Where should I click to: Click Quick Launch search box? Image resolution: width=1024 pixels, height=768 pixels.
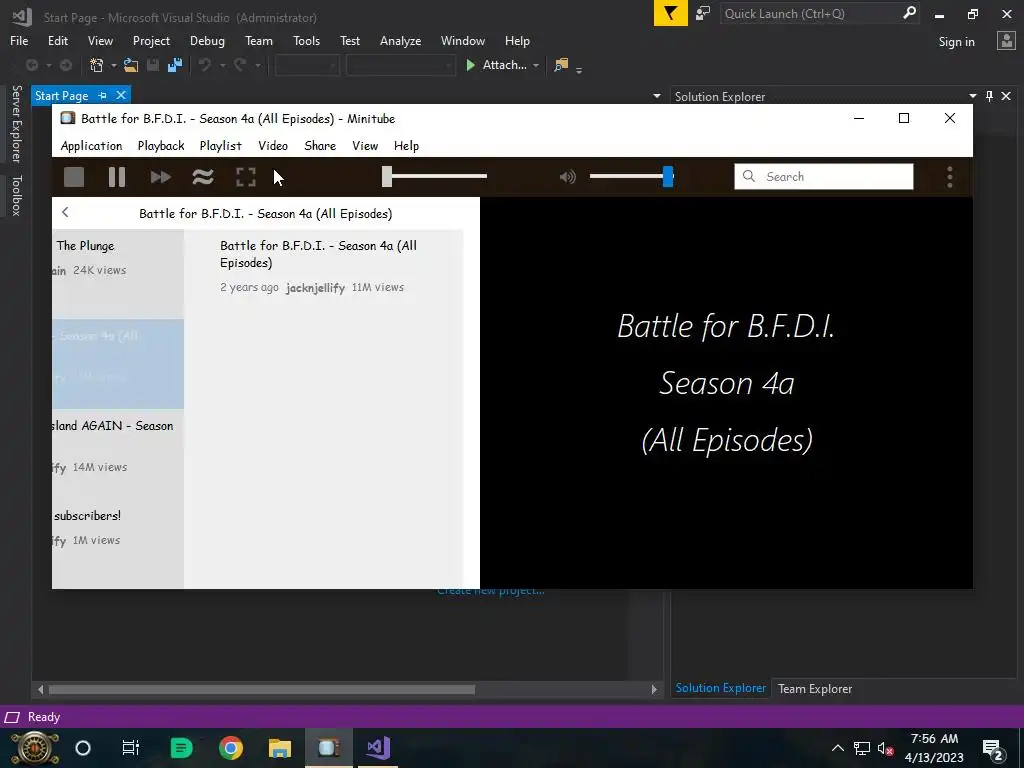(x=820, y=13)
